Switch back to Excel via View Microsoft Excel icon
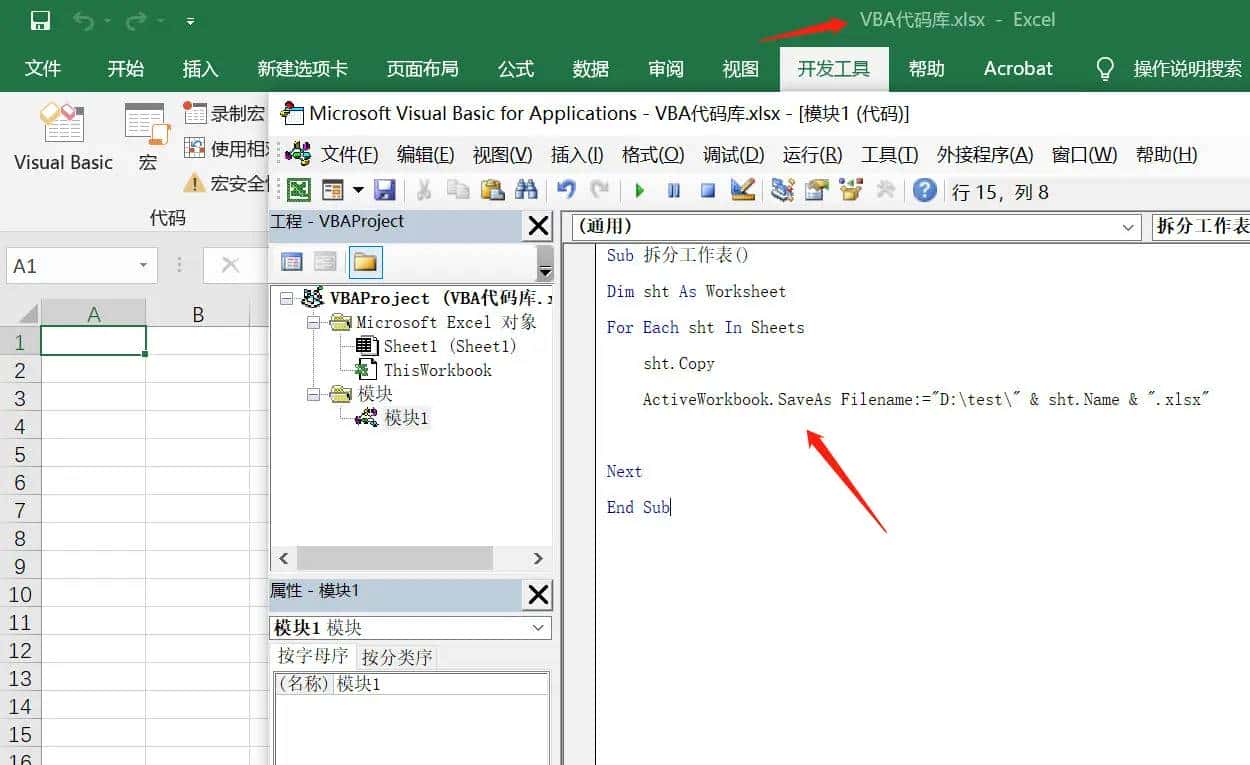Image resolution: width=1250 pixels, height=765 pixels. pos(298,191)
